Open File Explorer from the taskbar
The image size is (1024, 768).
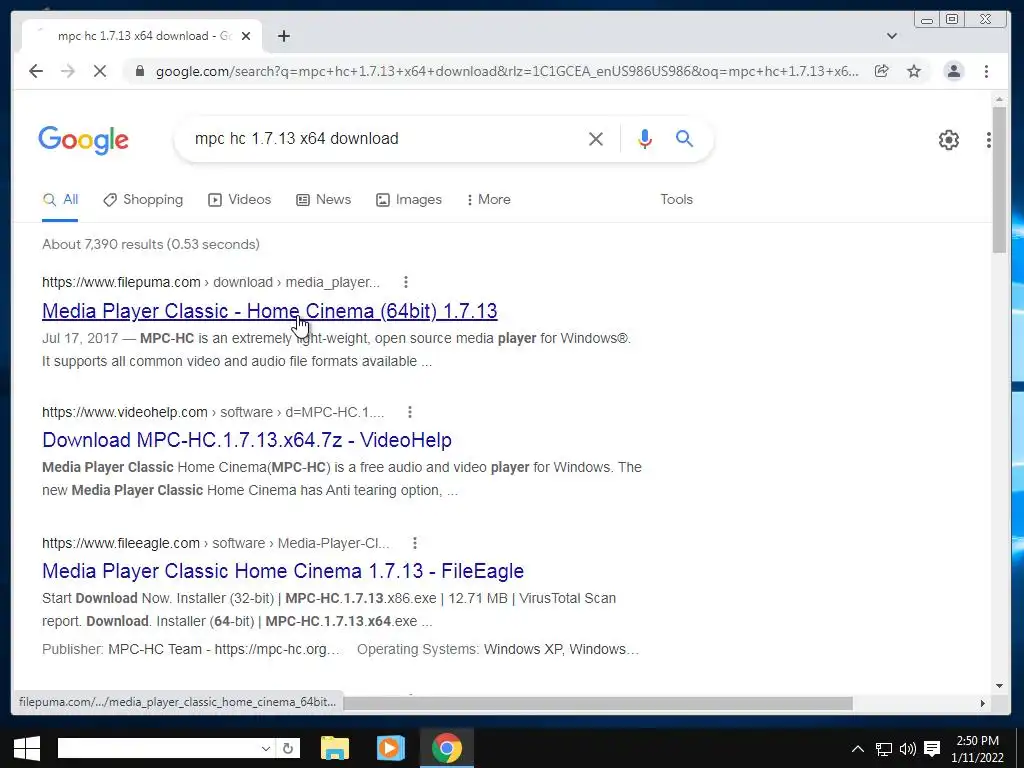335,748
